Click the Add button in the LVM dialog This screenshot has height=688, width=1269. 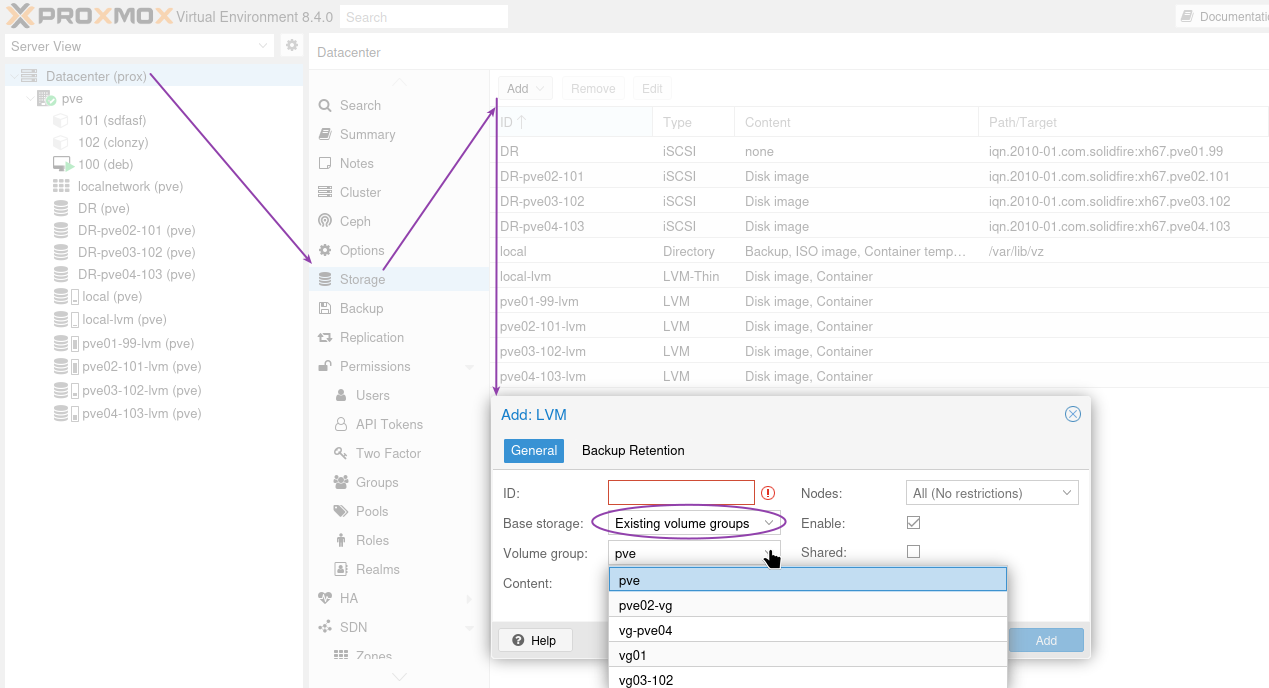click(1046, 640)
